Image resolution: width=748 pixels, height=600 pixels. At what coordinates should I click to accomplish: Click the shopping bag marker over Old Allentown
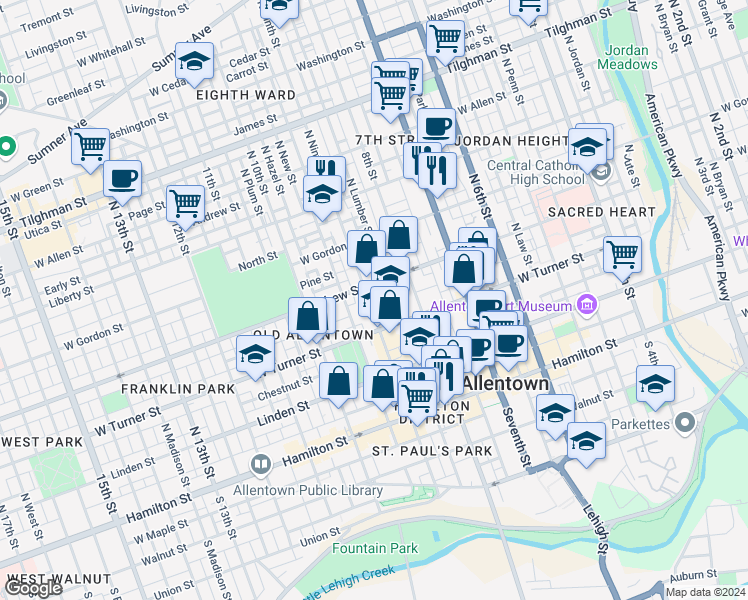(308, 317)
